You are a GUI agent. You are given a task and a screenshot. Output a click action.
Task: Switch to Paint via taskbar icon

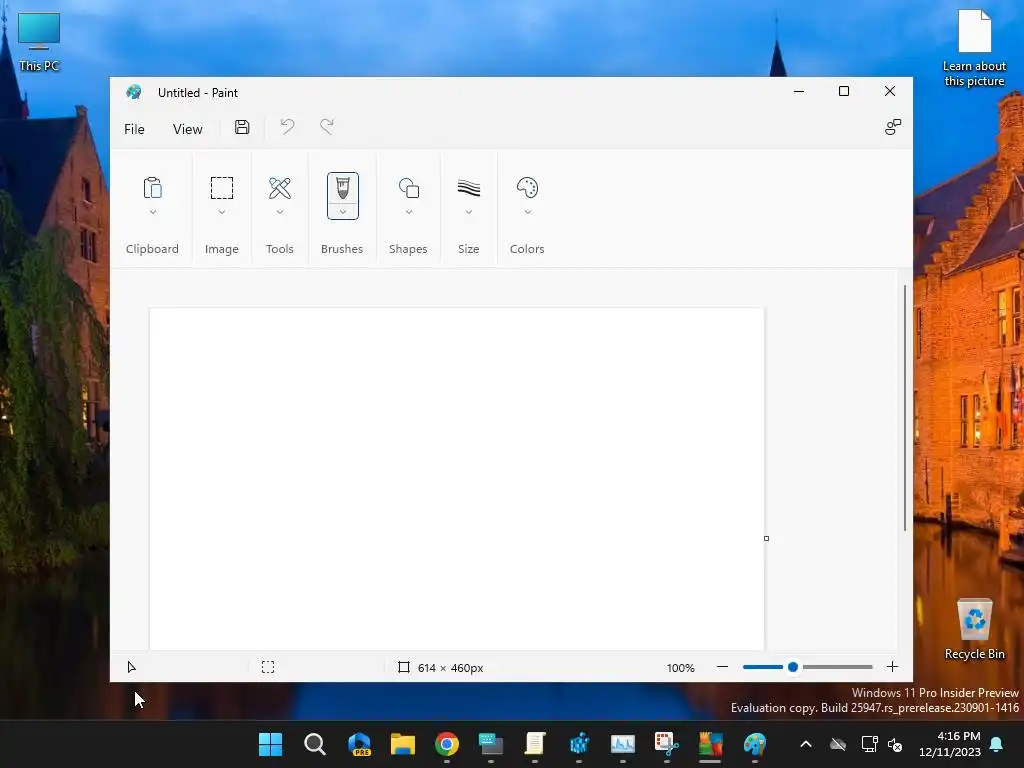pyautogui.click(x=754, y=744)
